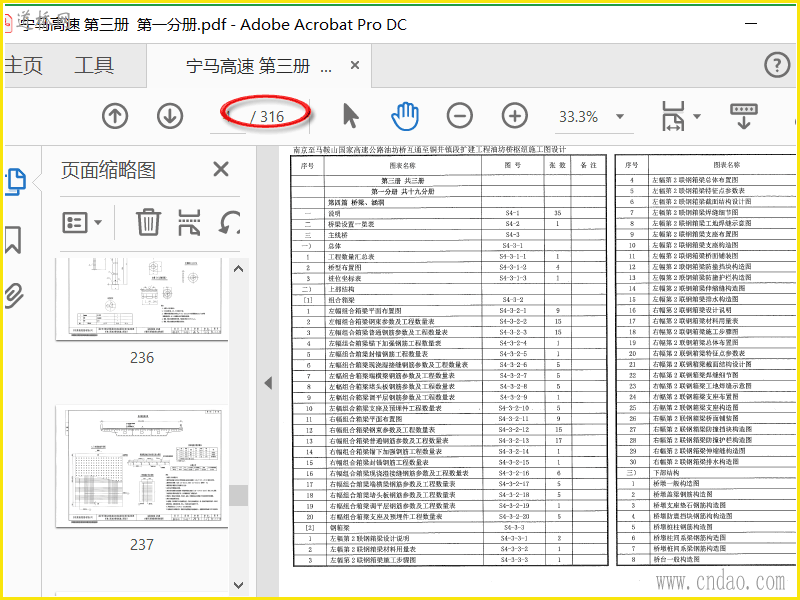Rotate pages counterclockwise icon

click(x=230, y=223)
